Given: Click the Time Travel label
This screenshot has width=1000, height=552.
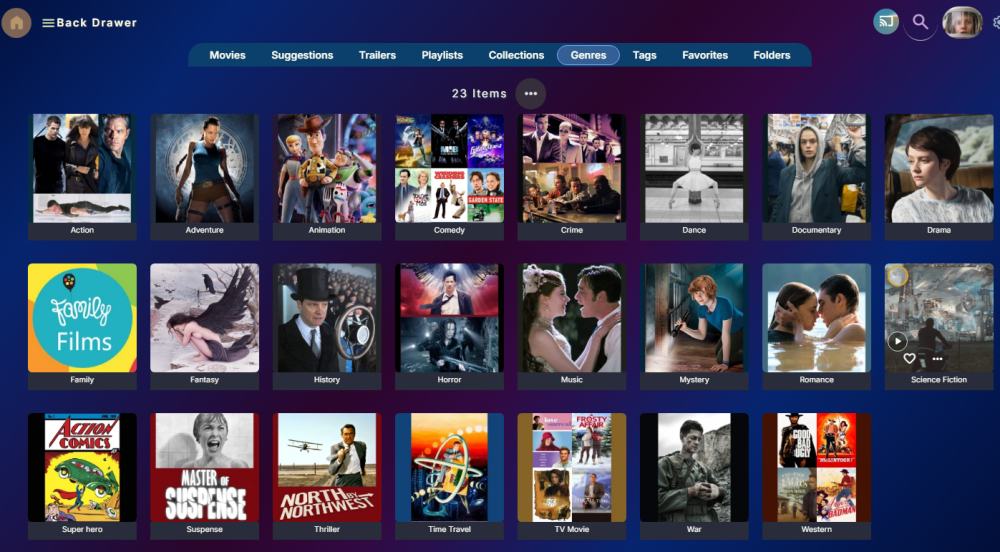Looking at the screenshot, I should 450,529.
